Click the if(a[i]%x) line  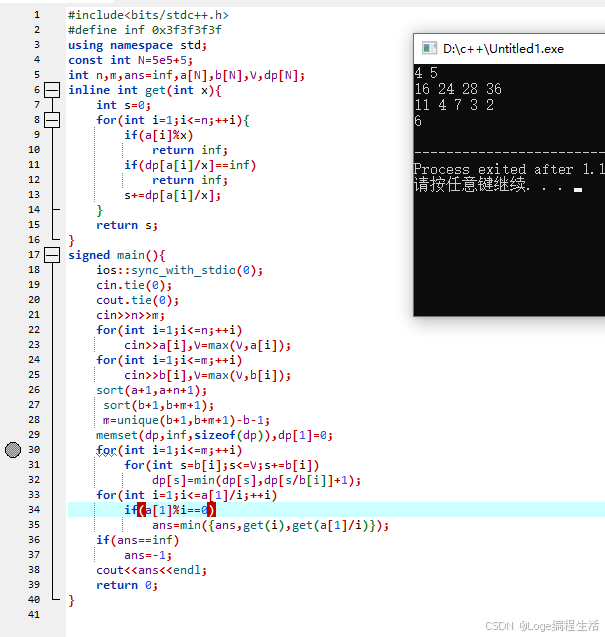tap(158, 135)
